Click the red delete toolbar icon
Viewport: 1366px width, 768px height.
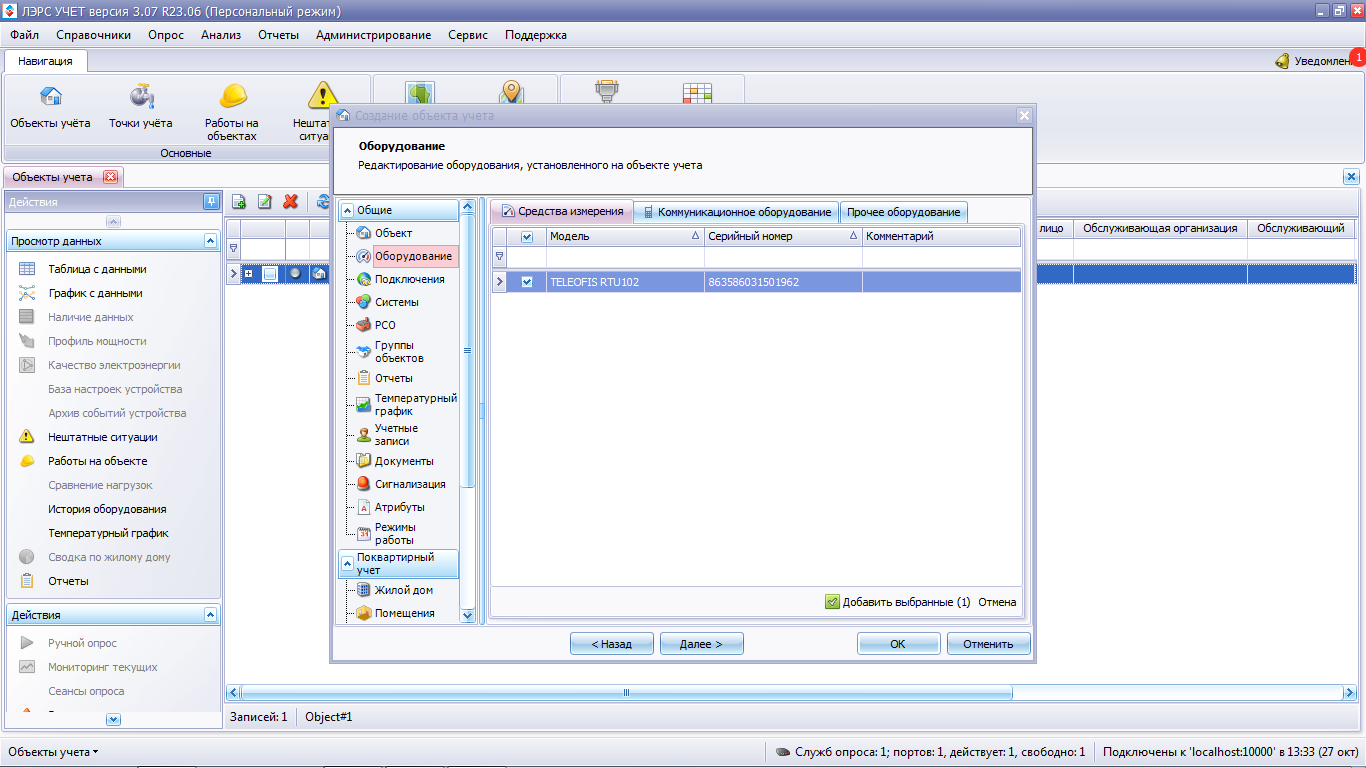(x=291, y=202)
